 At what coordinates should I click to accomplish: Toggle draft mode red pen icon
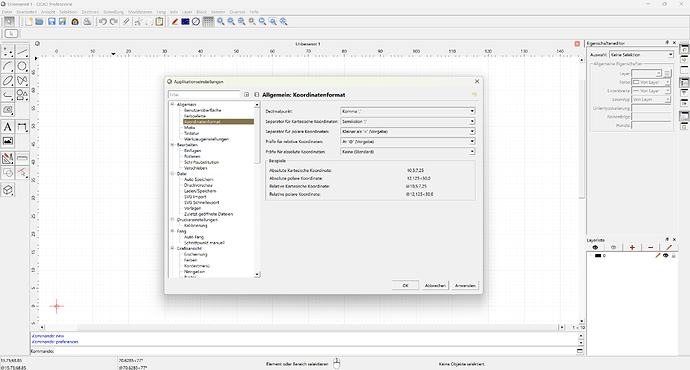(x=175, y=22)
